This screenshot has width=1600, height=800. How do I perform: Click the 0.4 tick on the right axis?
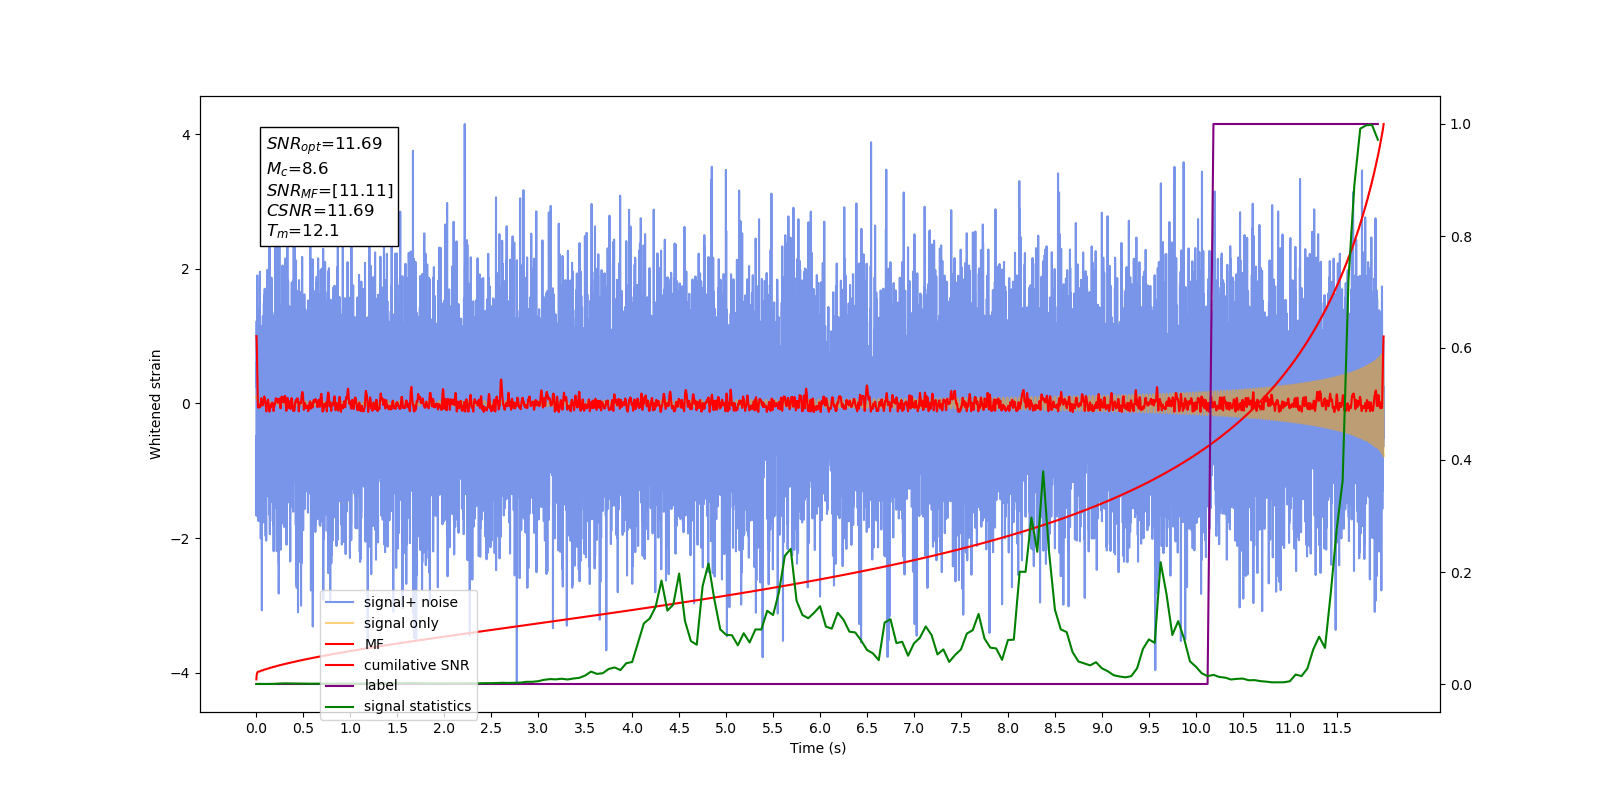1461,460
